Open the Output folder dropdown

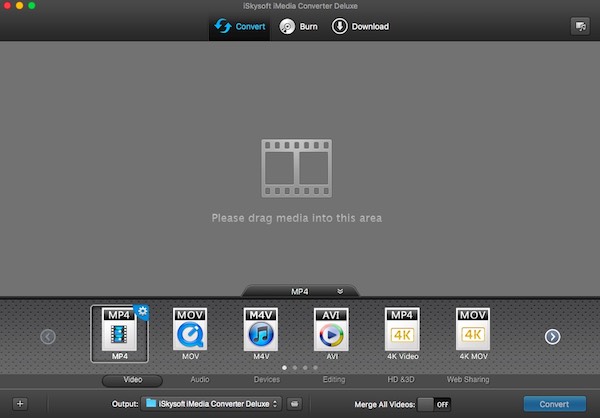(213, 404)
